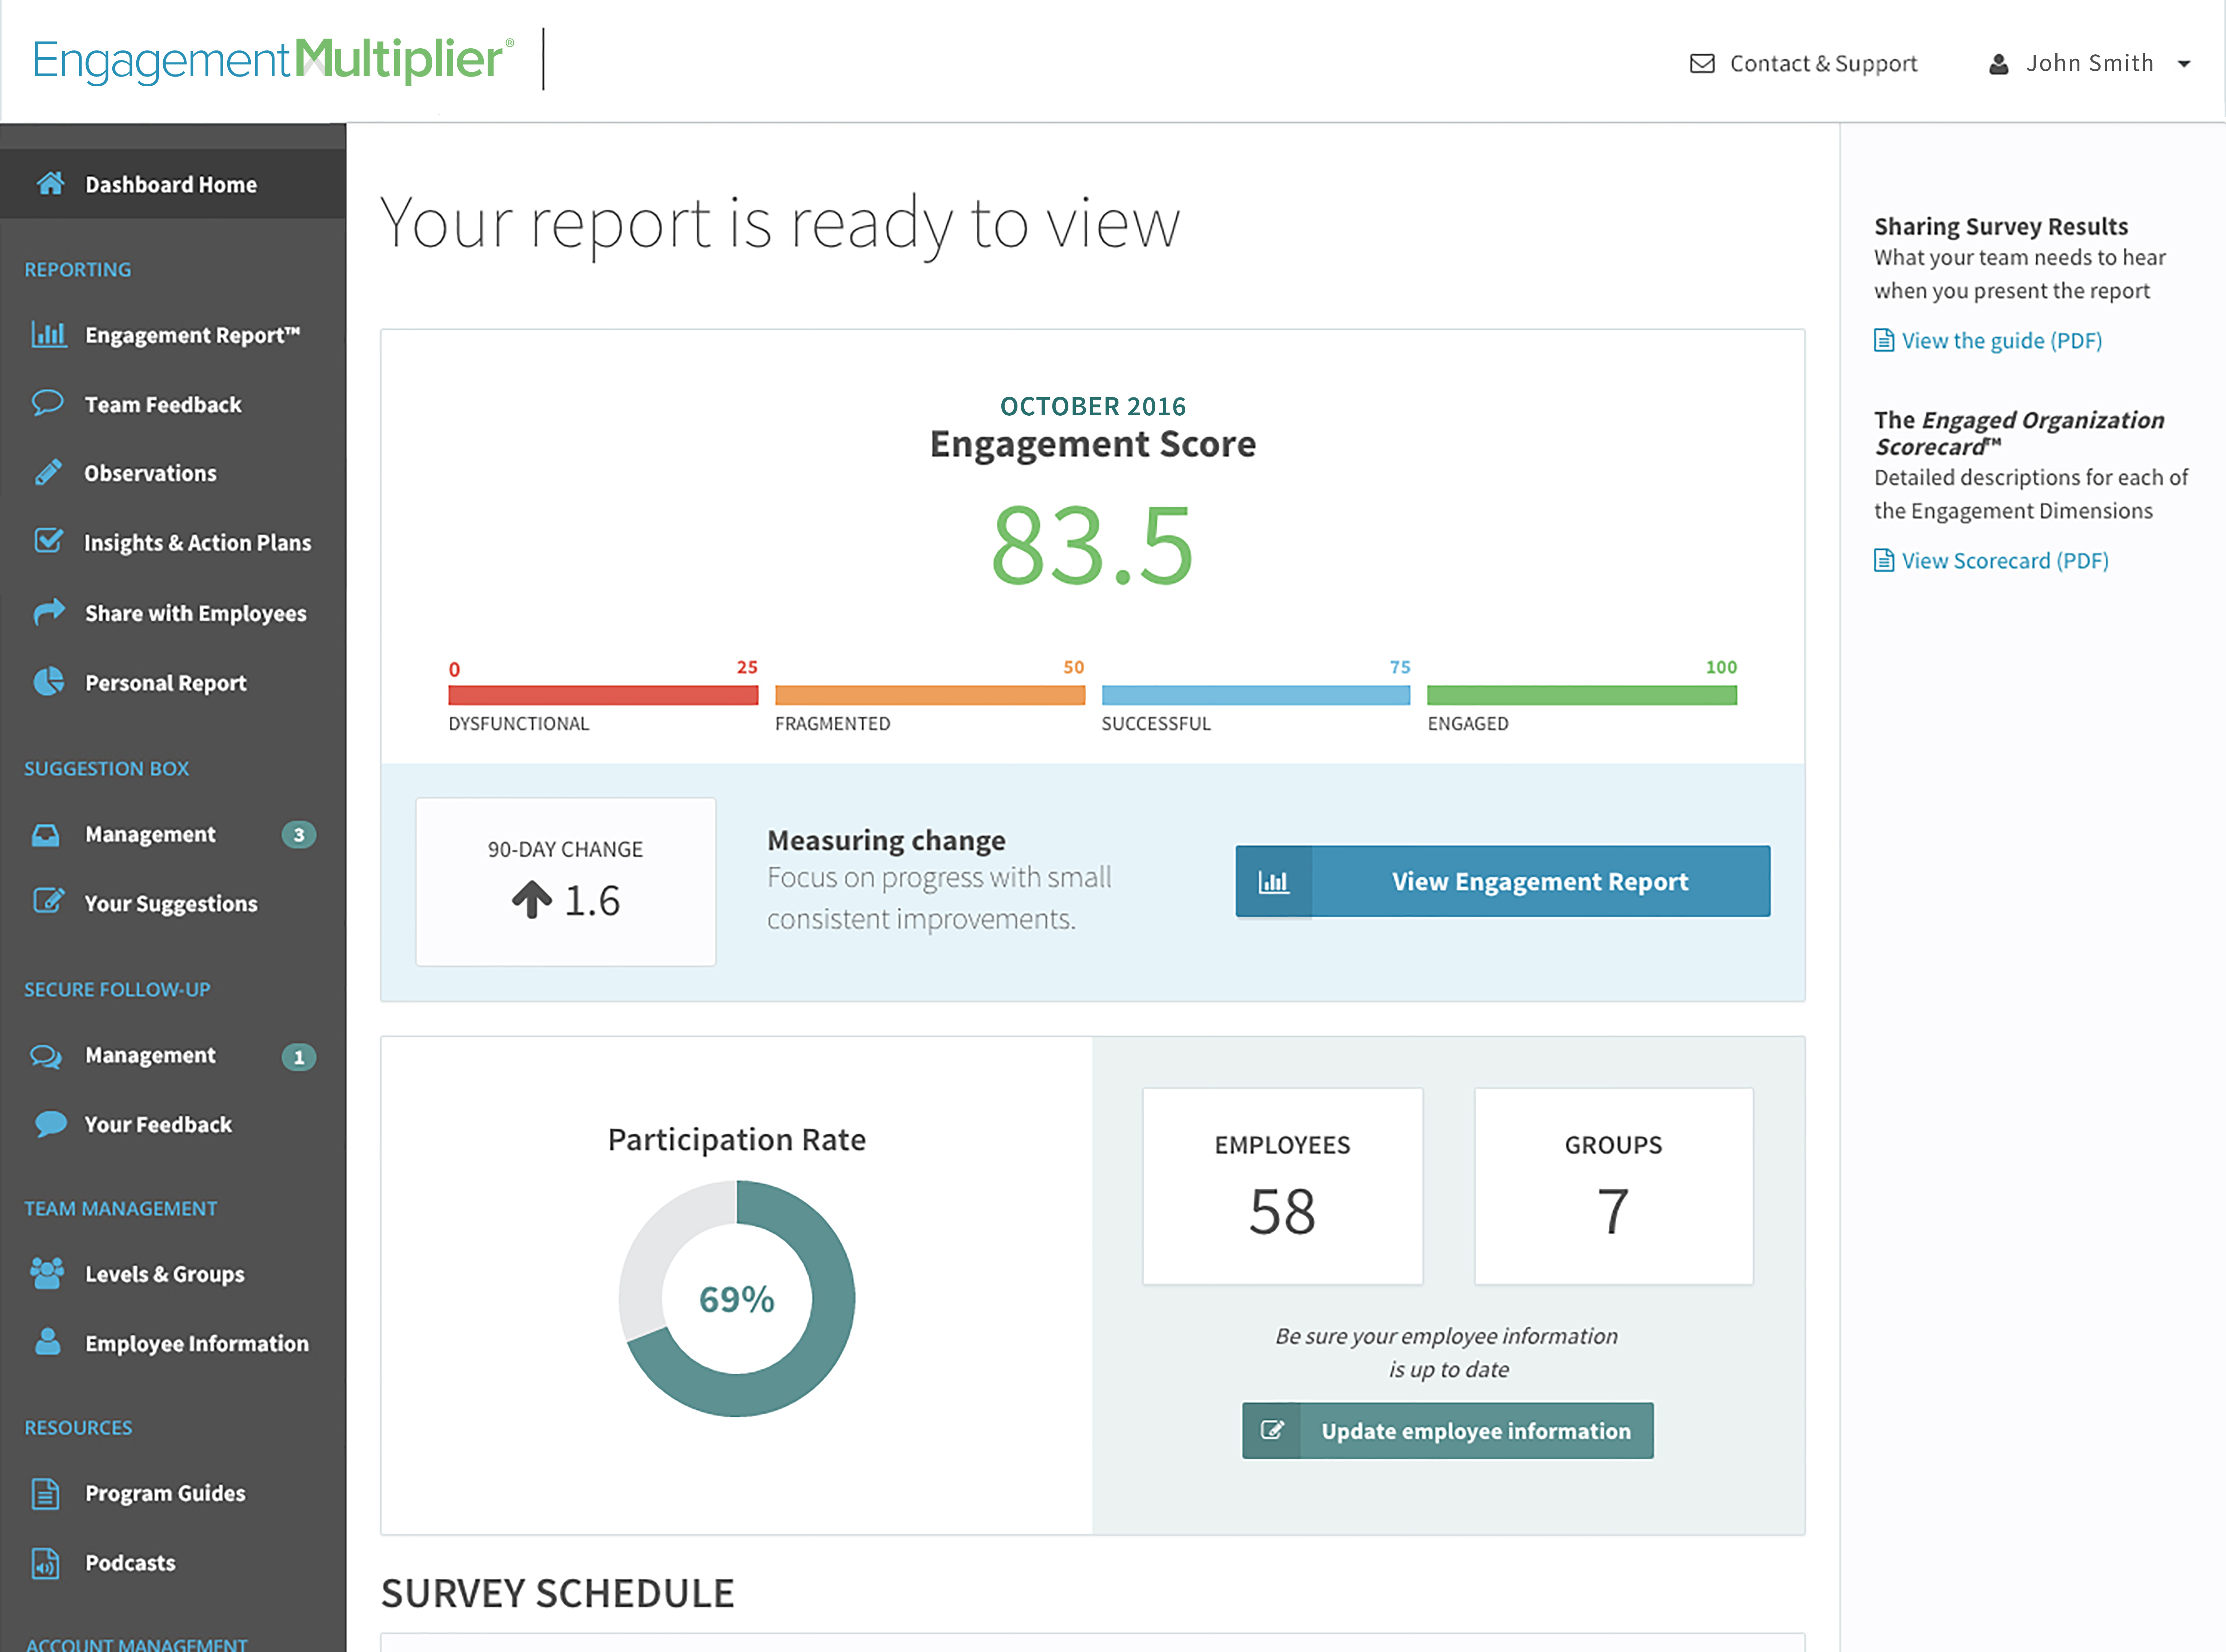Open Team Feedback via its speech bubble icon
This screenshot has height=1652, width=2226.
pos(48,404)
